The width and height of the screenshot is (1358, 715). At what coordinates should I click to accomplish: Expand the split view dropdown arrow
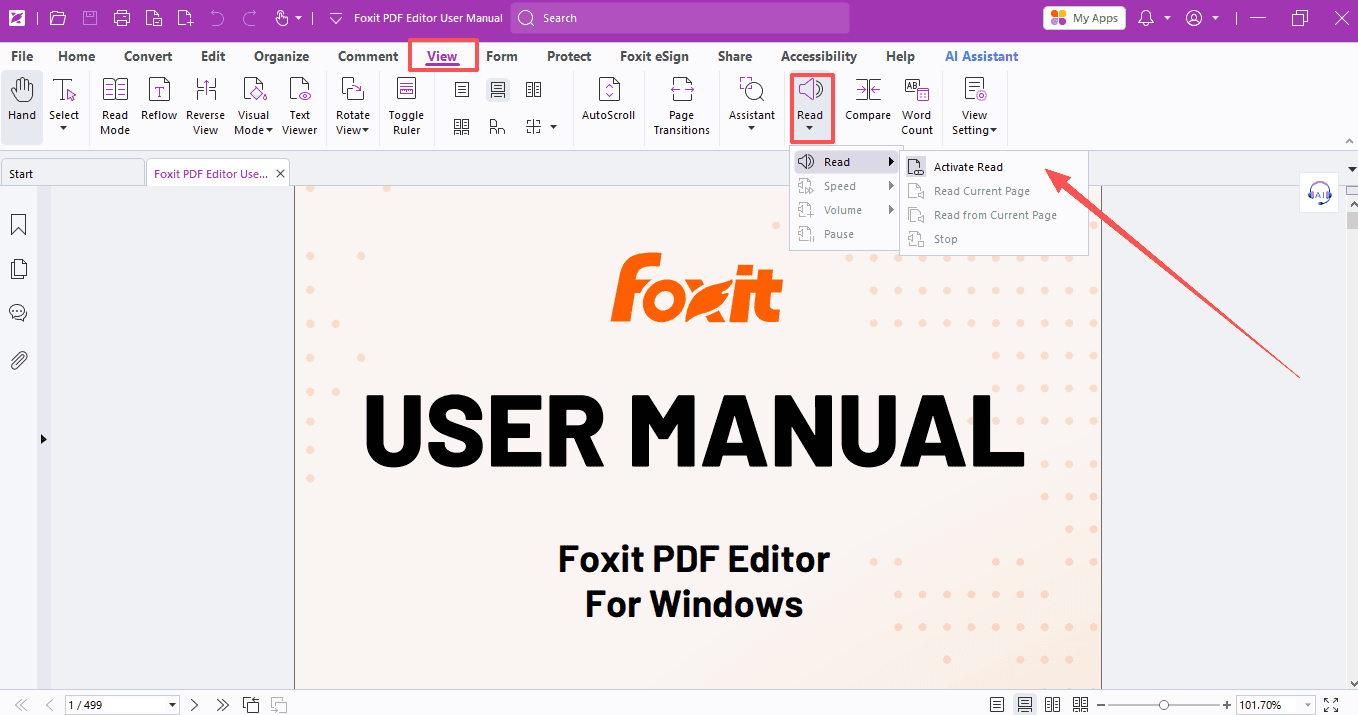pos(553,127)
